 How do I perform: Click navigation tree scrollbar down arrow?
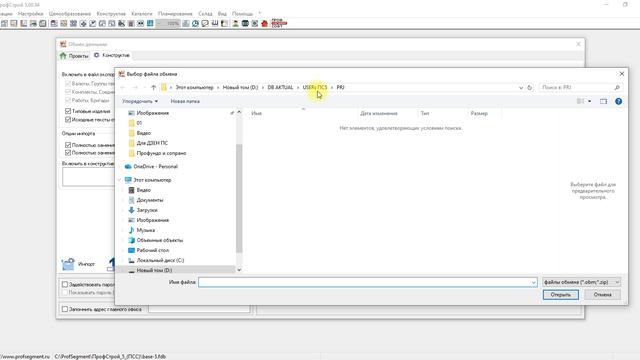pyautogui.click(x=239, y=270)
